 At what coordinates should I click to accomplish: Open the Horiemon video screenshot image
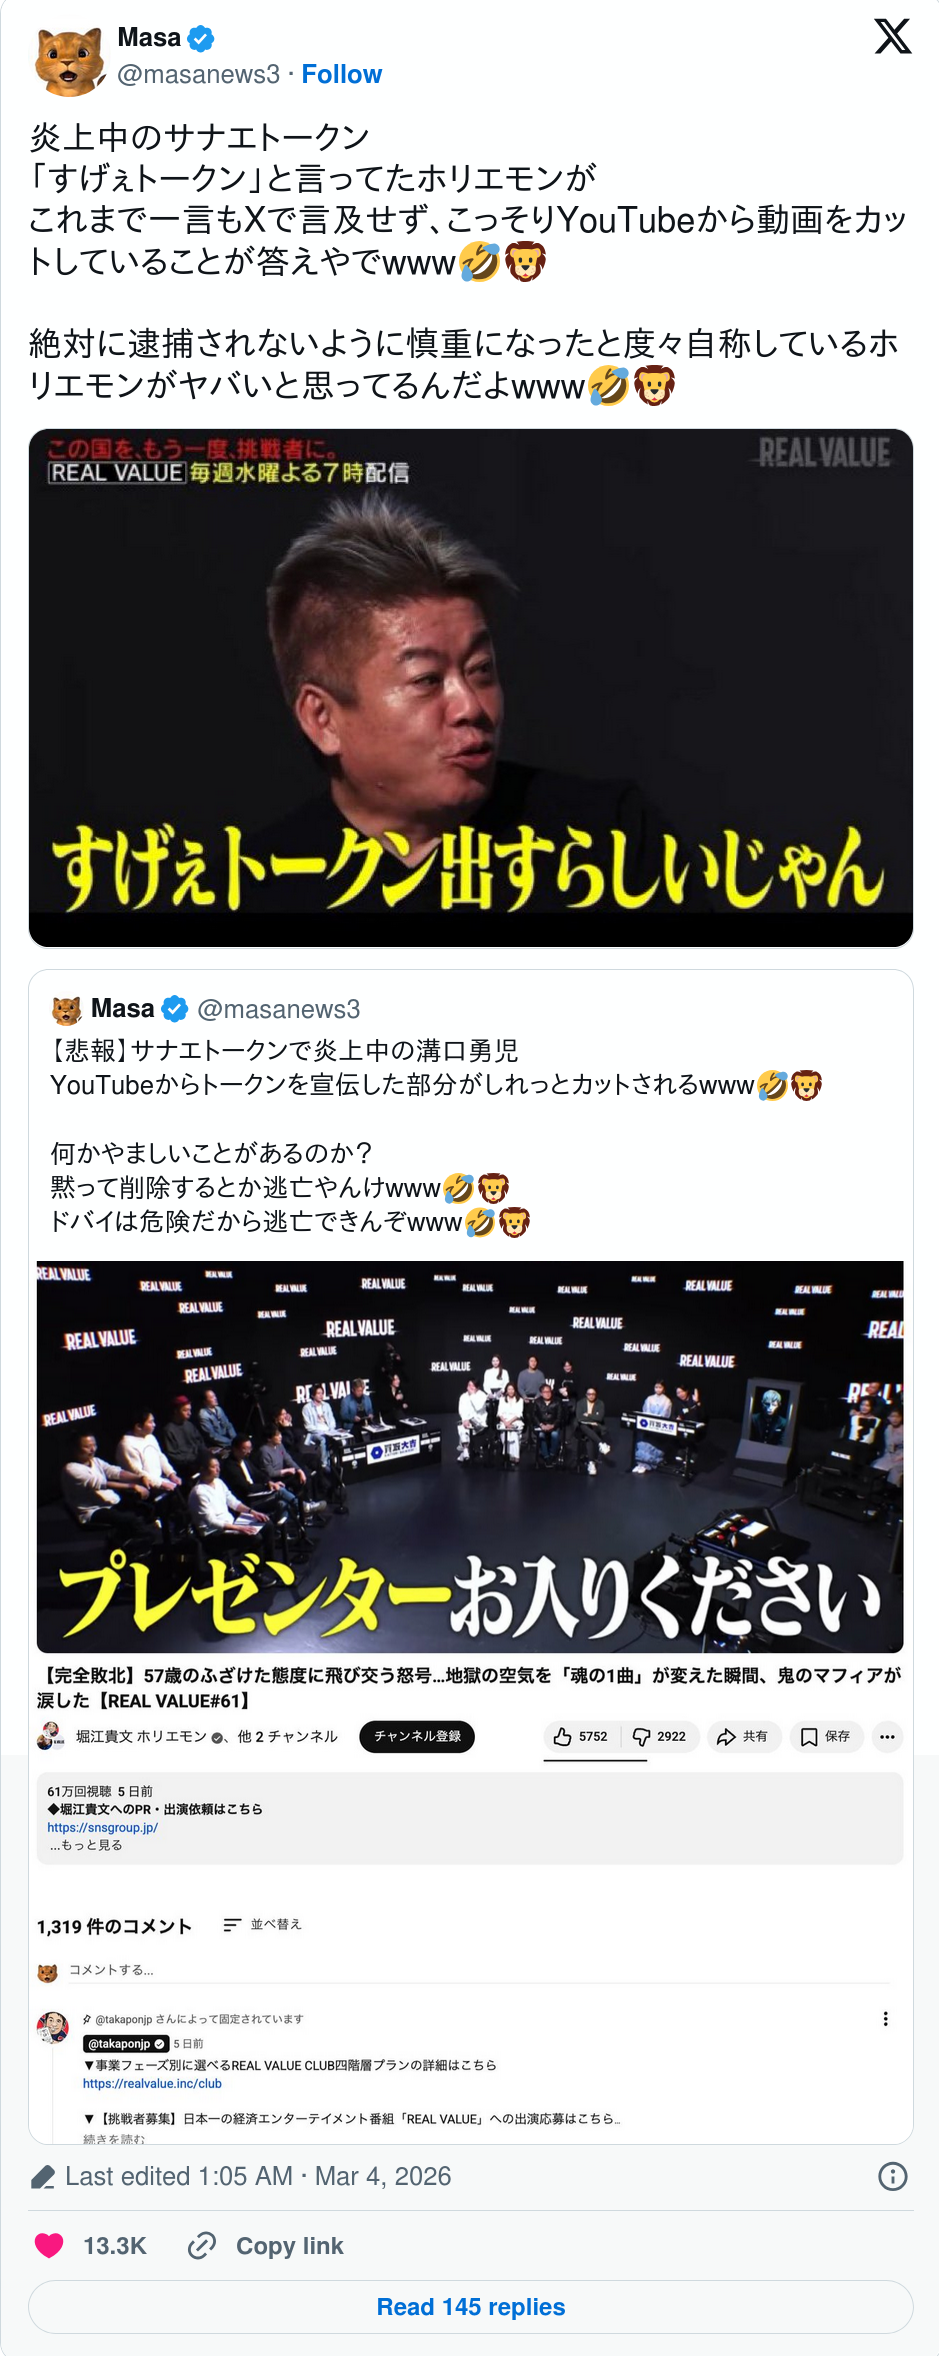(471, 688)
